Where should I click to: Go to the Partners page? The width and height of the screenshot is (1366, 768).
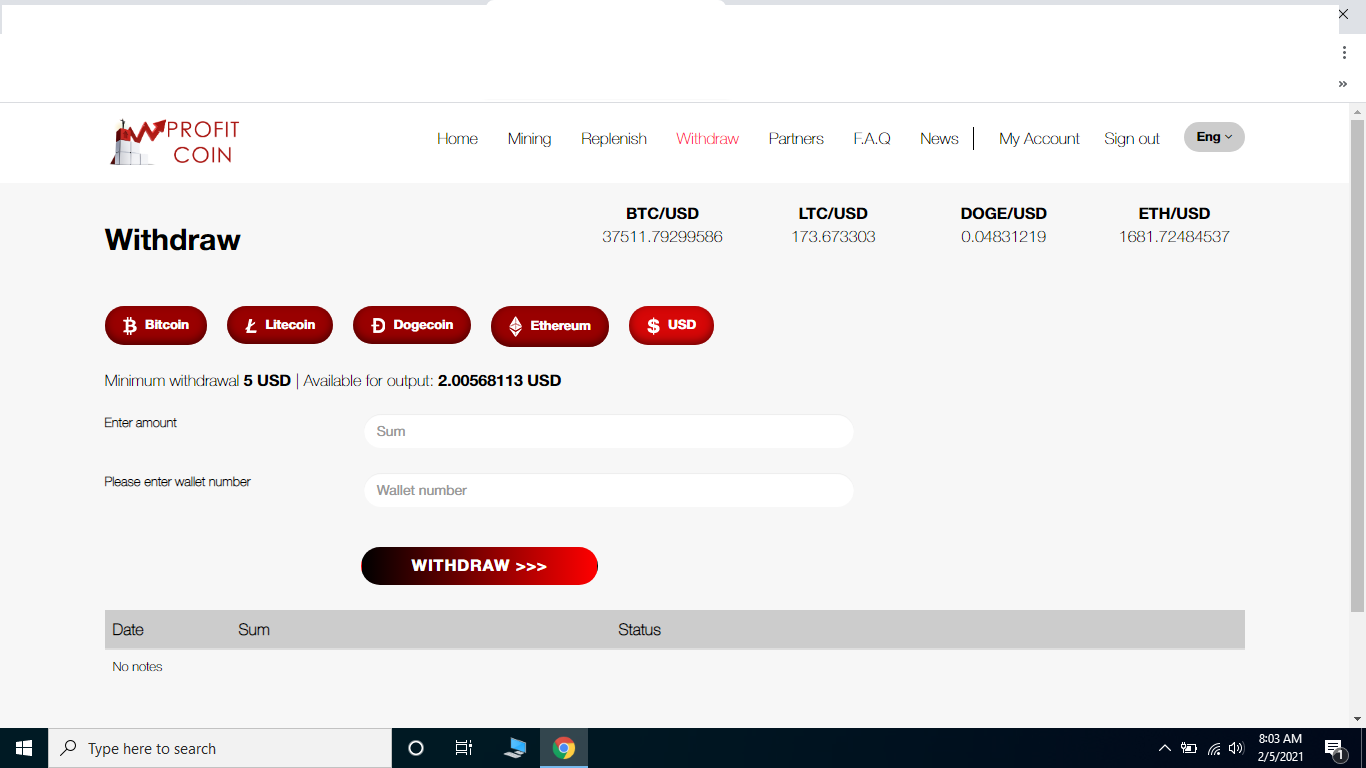[796, 139]
